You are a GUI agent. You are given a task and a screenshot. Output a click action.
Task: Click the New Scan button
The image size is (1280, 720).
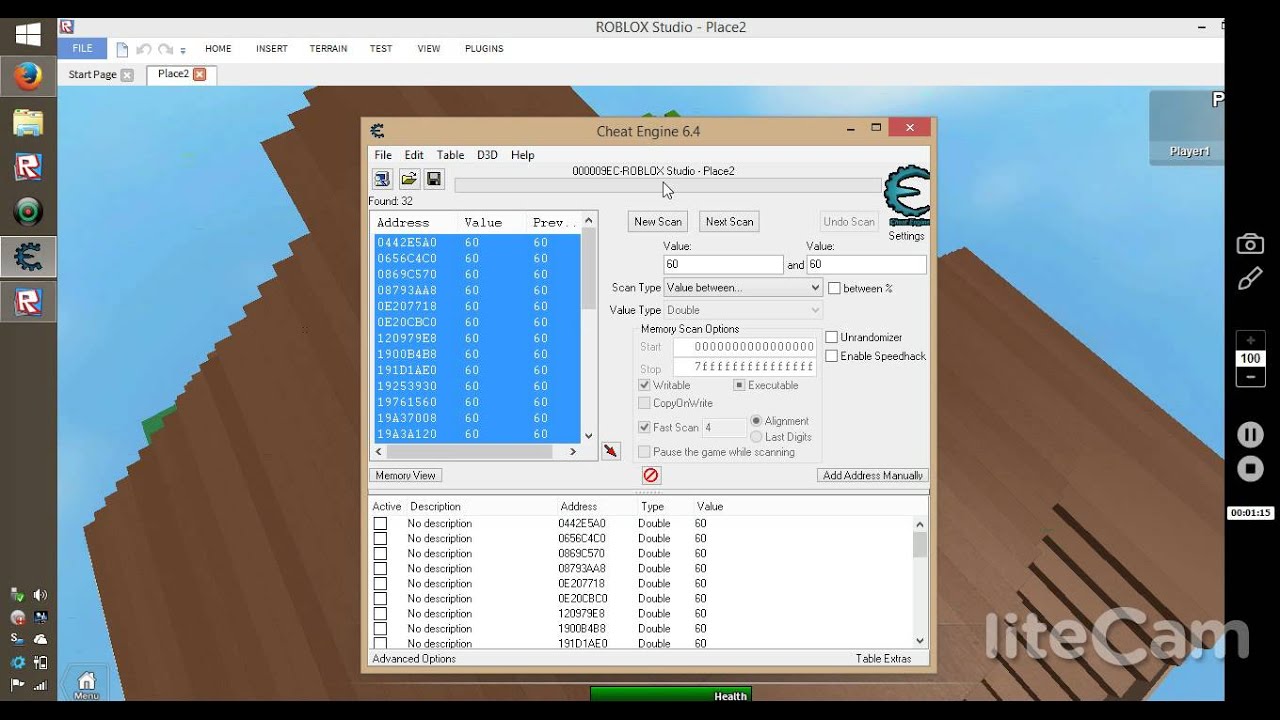658,222
